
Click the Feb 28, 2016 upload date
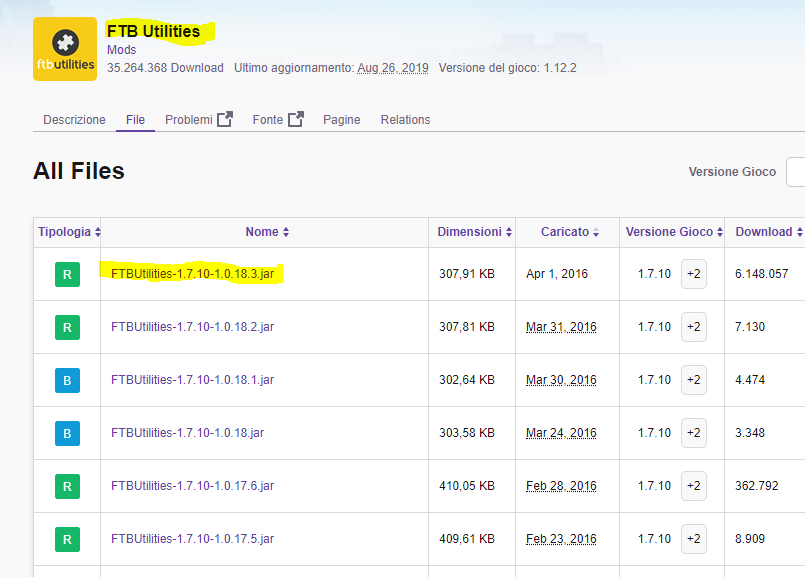[561, 486]
